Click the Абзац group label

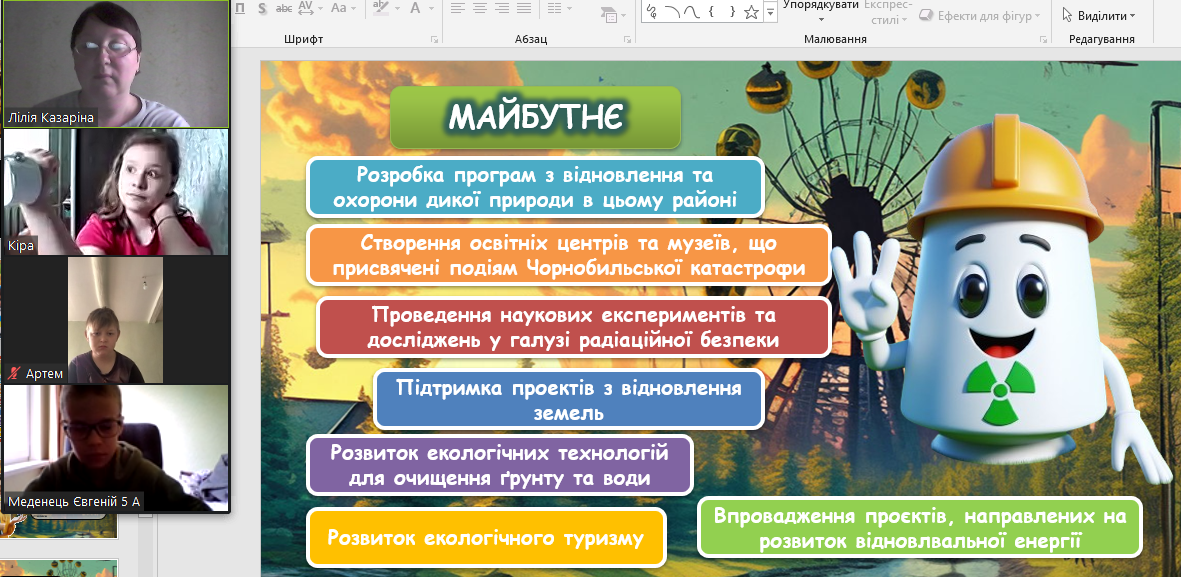tap(531, 39)
